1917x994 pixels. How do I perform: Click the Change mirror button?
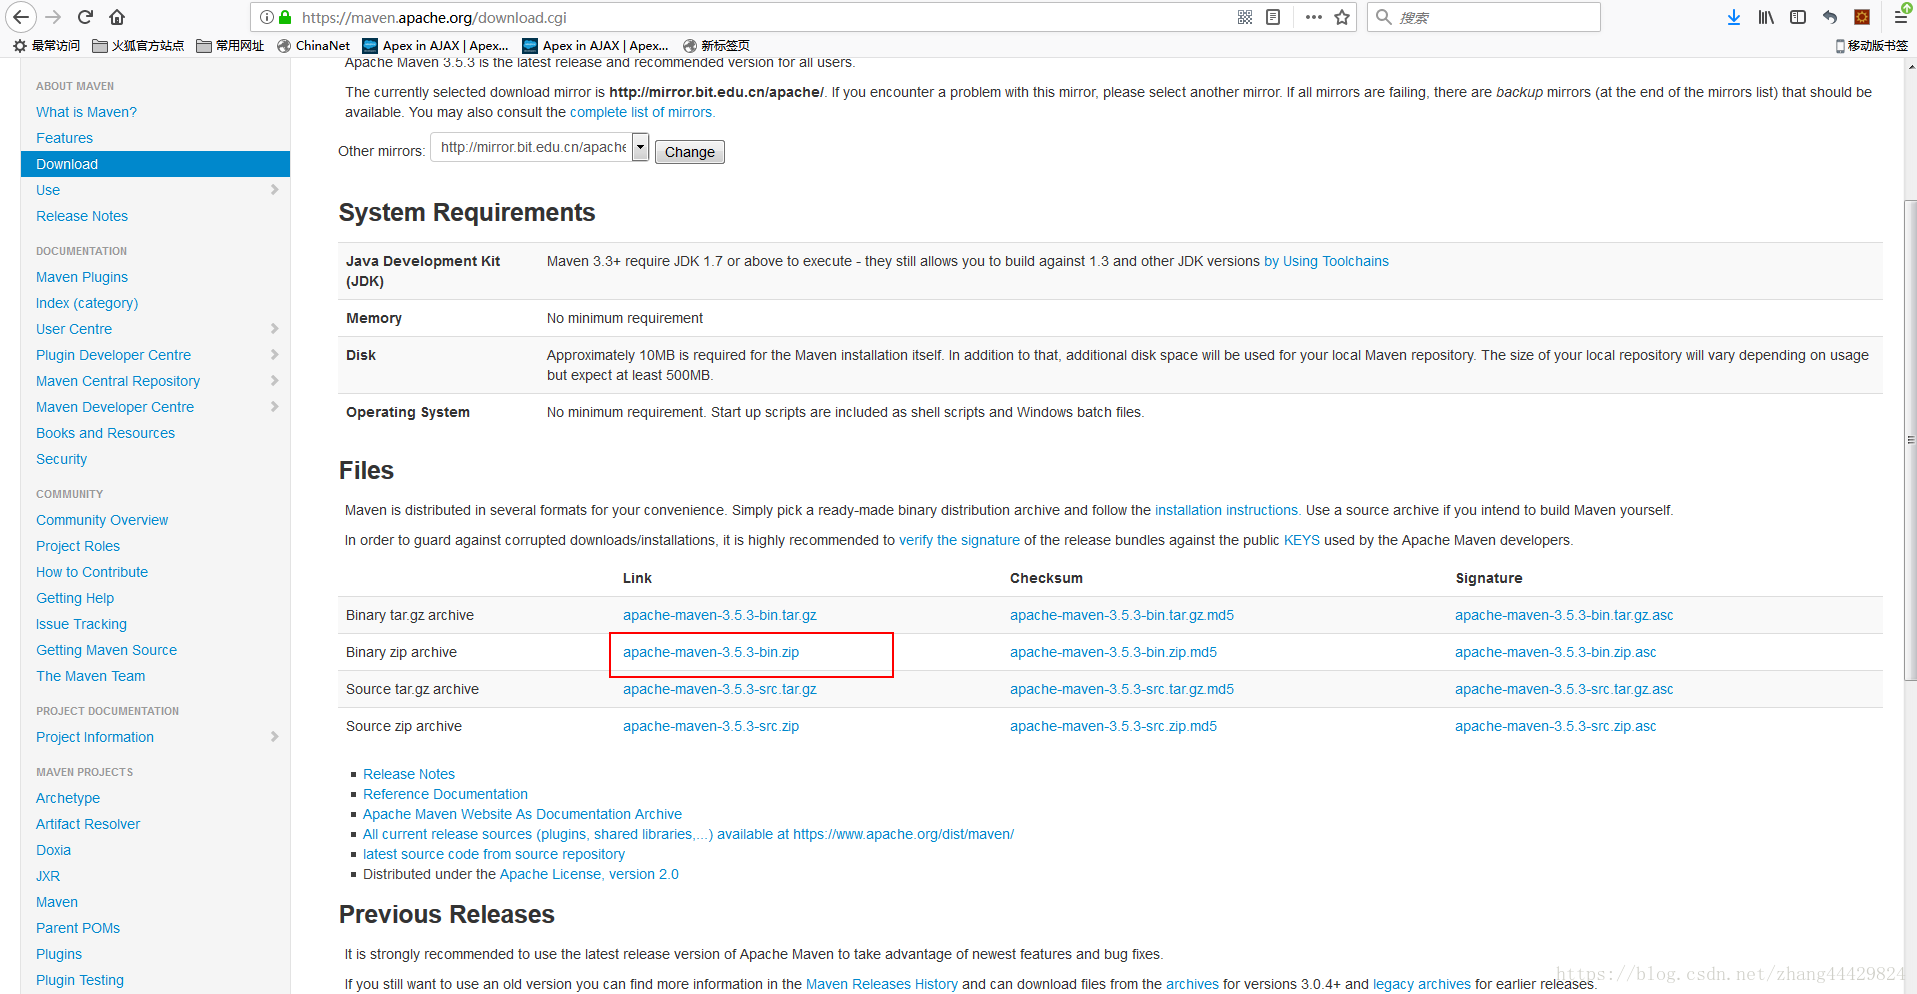690,152
